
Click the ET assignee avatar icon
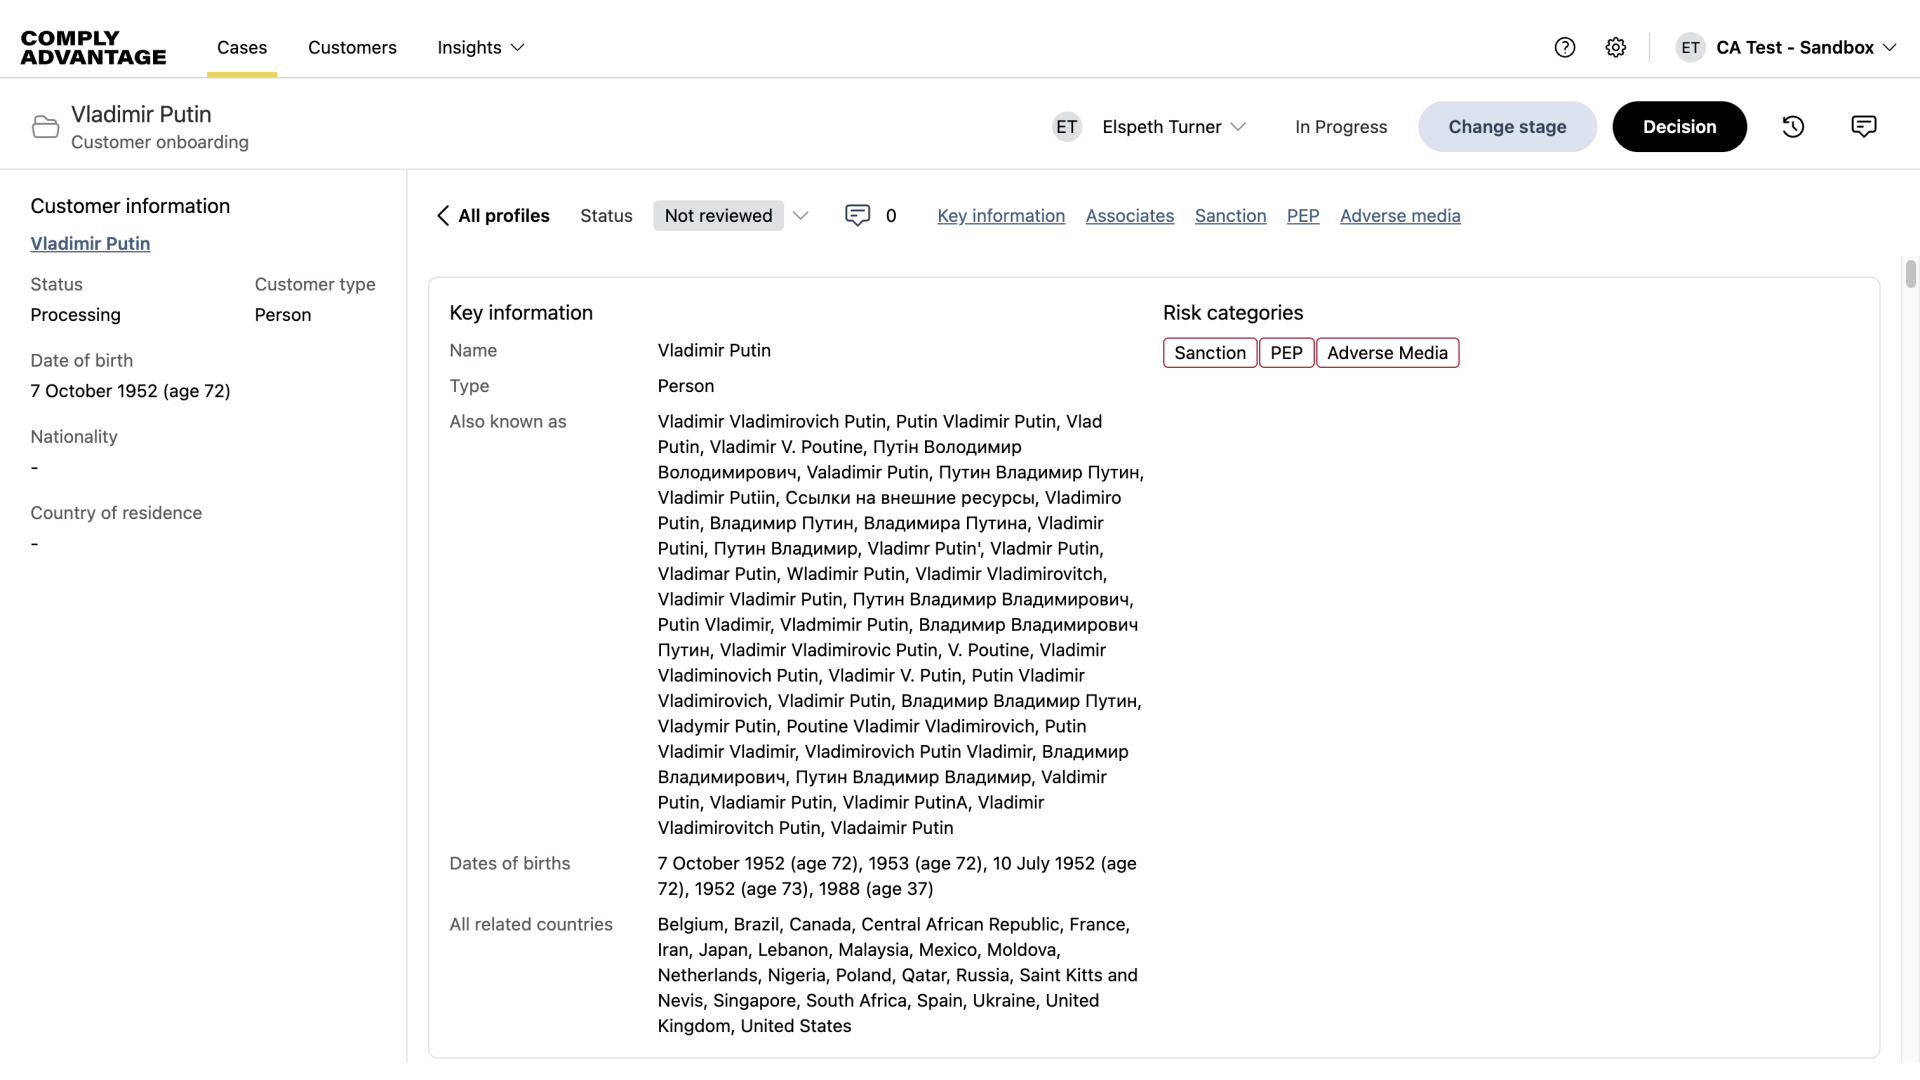tap(1066, 127)
